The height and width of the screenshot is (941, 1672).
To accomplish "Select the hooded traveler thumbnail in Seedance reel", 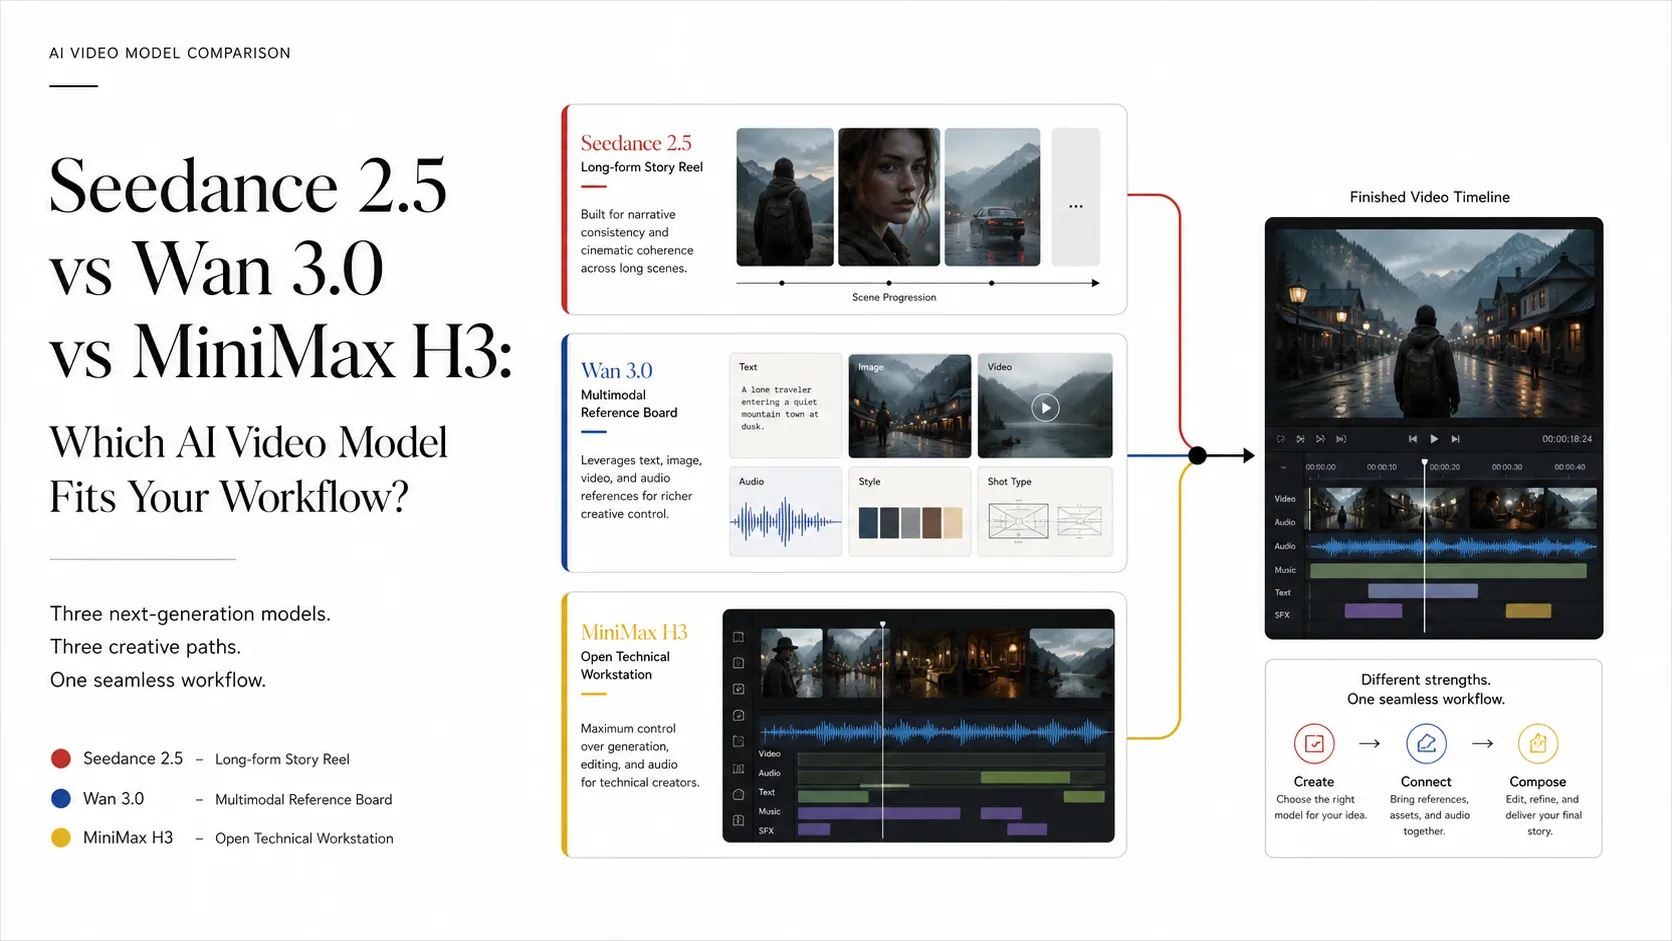I will [x=785, y=197].
